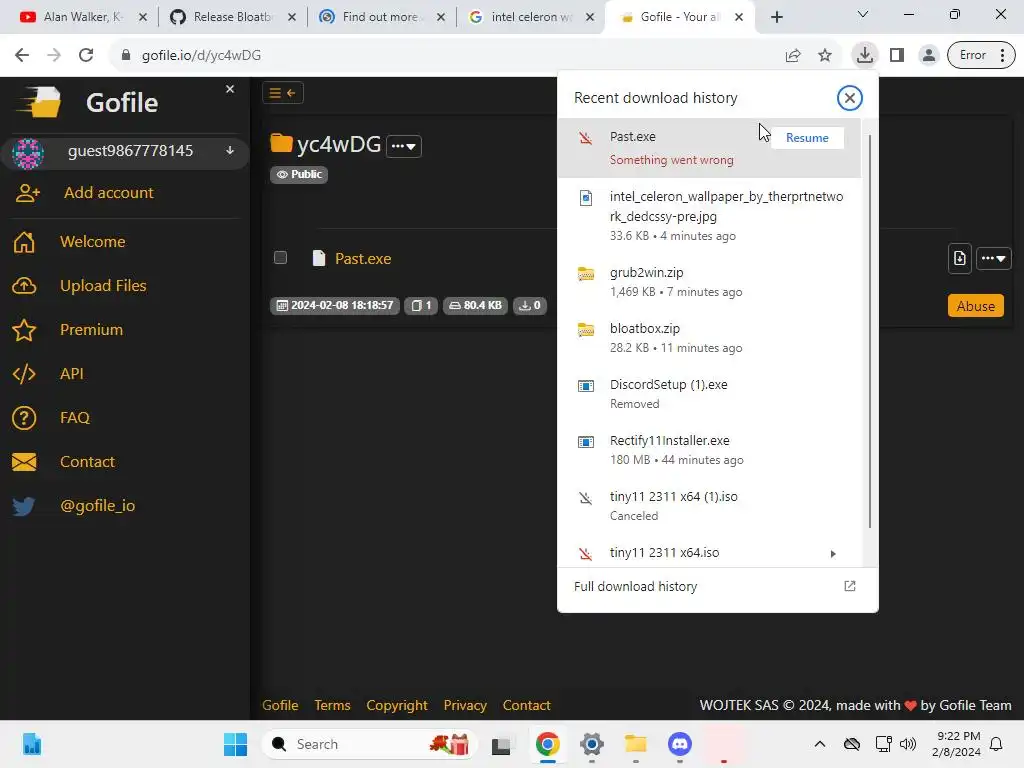Bookmark this page with the star icon
The image size is (1024, 768).
825,56
